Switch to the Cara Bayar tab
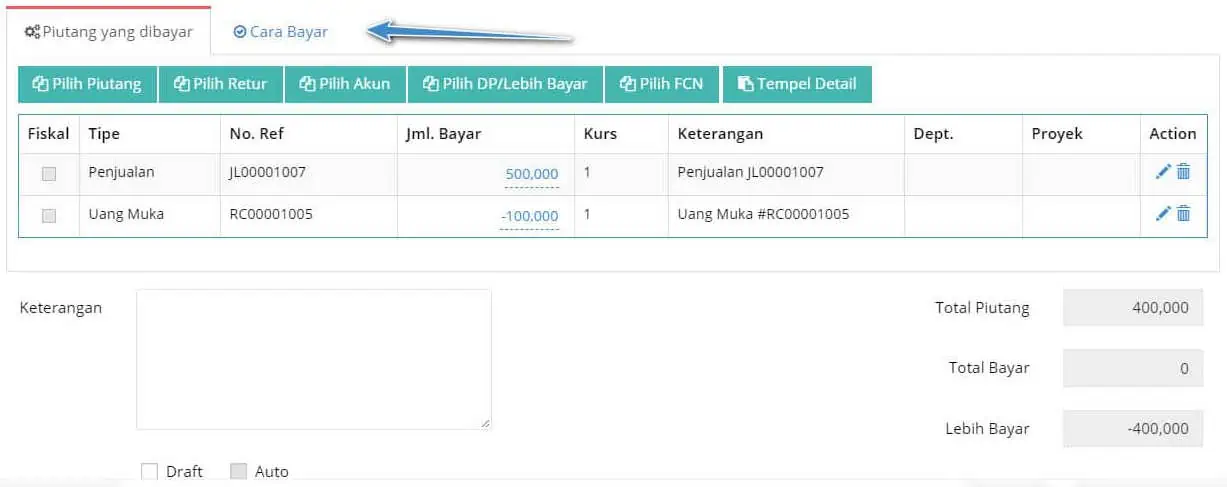Viewport: 1227px width, 487px height. [x=280, y=31]
